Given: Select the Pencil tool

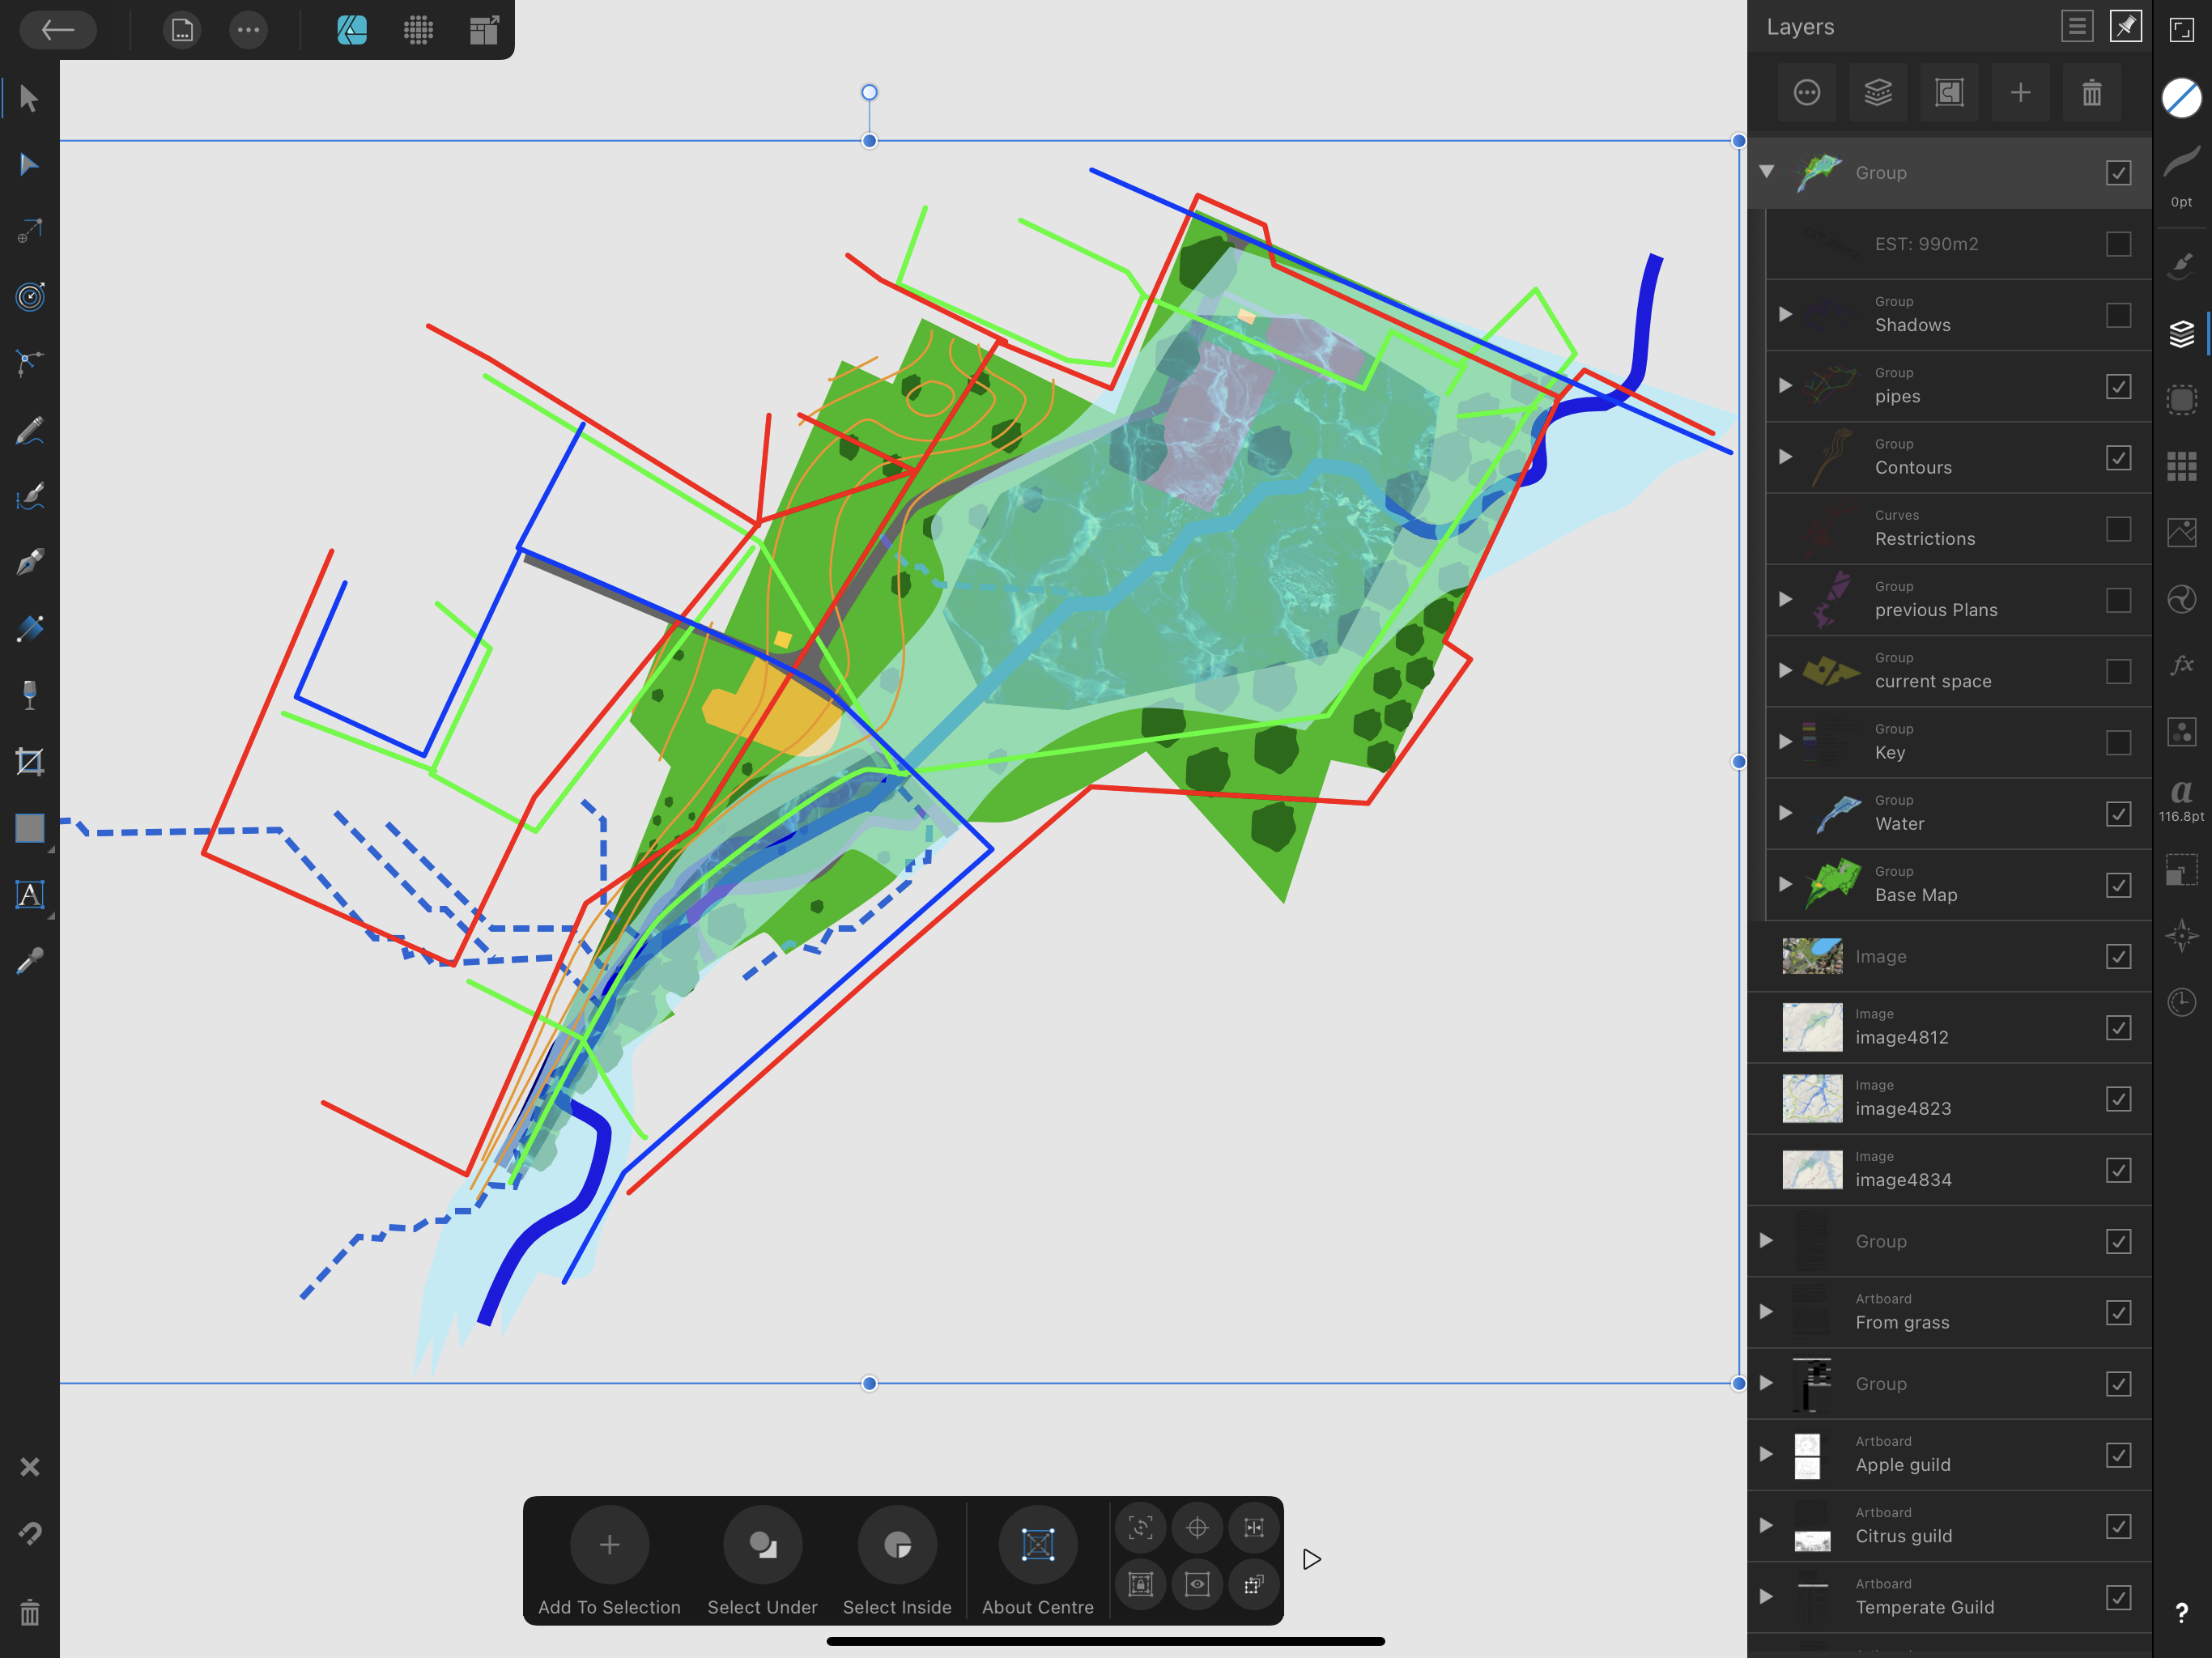Looking at the screenshot, I should (x=29, y=430).
